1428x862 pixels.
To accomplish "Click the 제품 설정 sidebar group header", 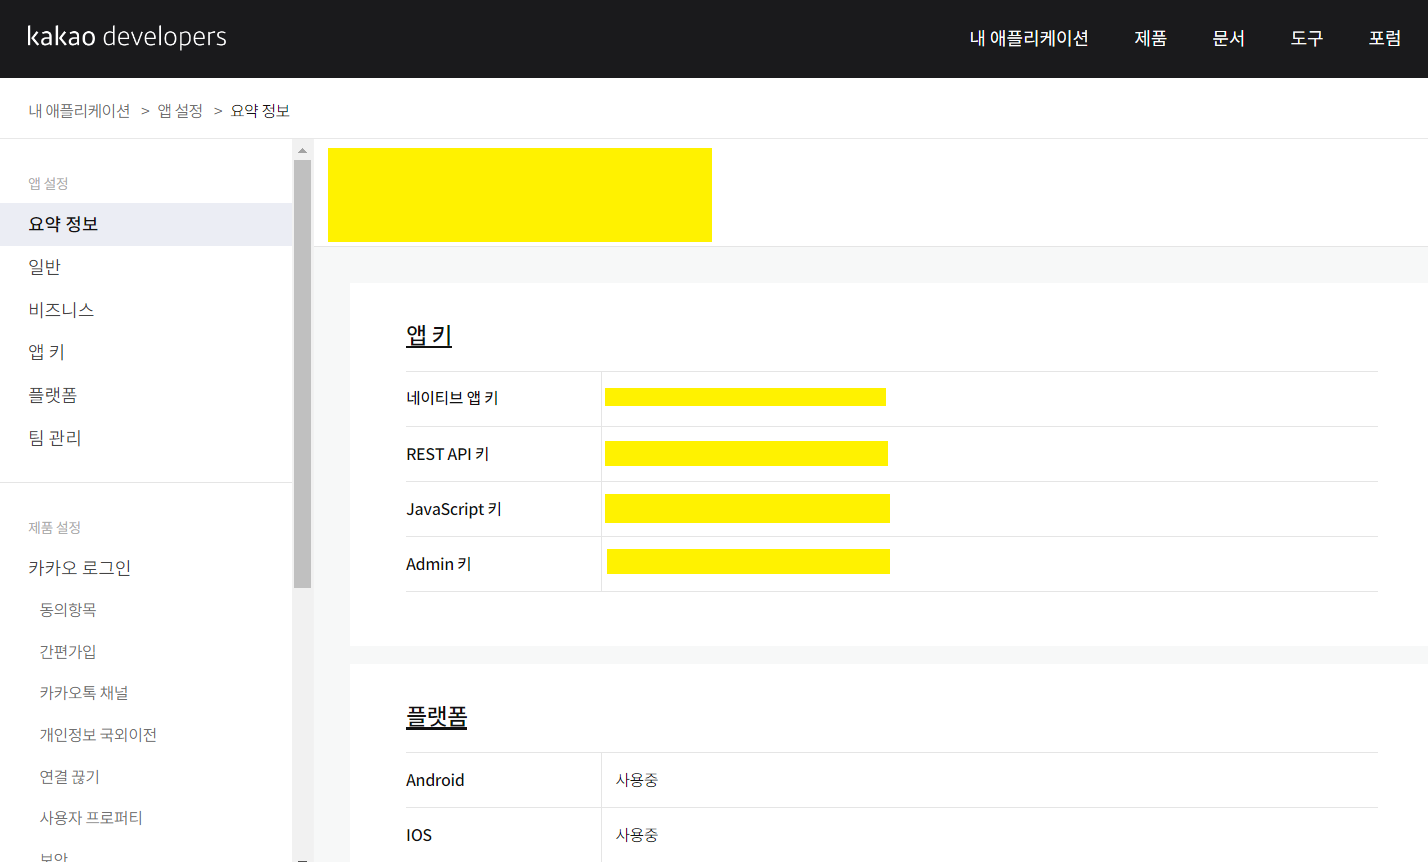I will [54, 527].
